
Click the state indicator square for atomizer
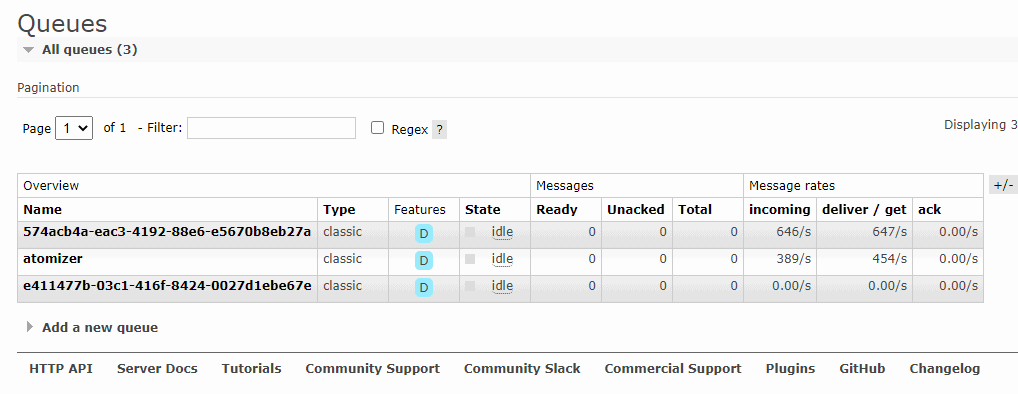[x=470, y=259]
